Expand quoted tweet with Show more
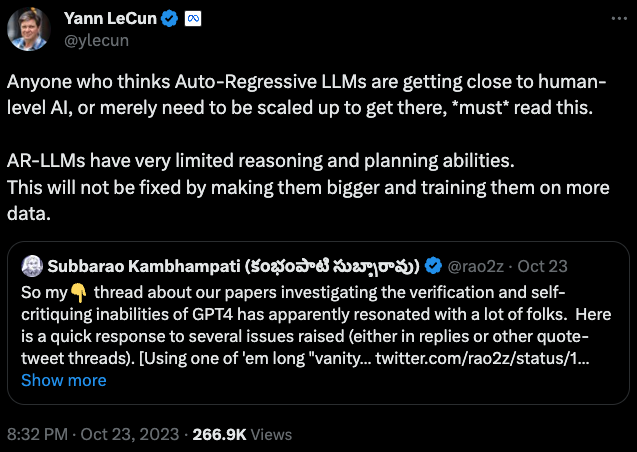 tap(63, 380)
